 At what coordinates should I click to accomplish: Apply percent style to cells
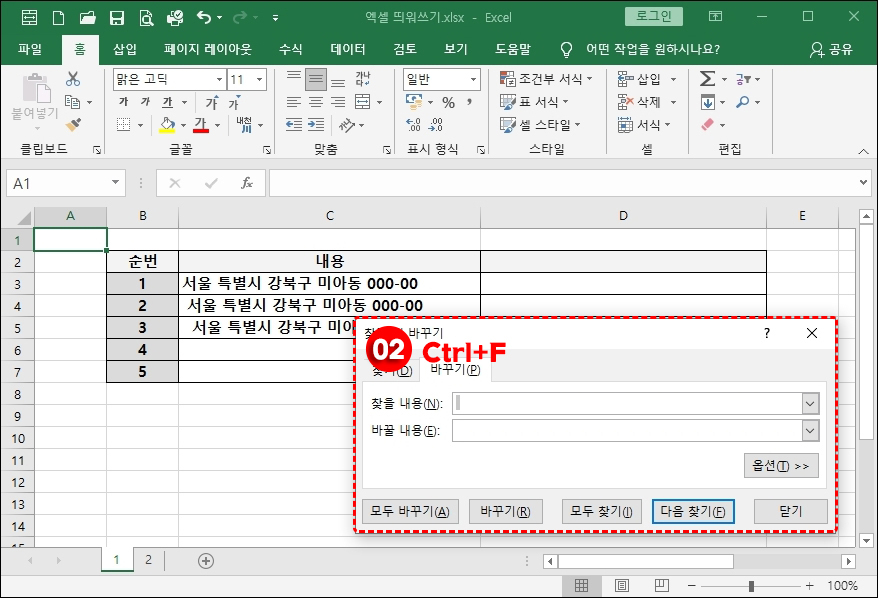point(449,102)
